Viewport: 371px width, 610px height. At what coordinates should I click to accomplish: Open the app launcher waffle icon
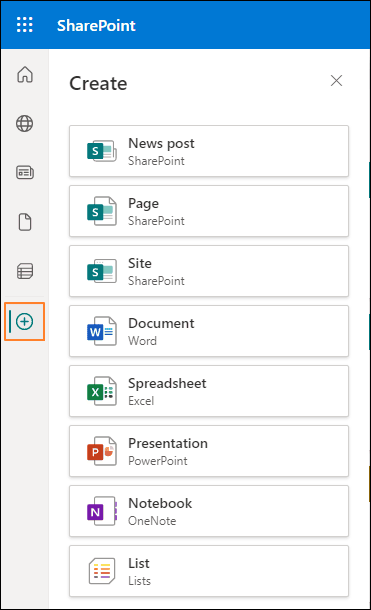[24, 25]
